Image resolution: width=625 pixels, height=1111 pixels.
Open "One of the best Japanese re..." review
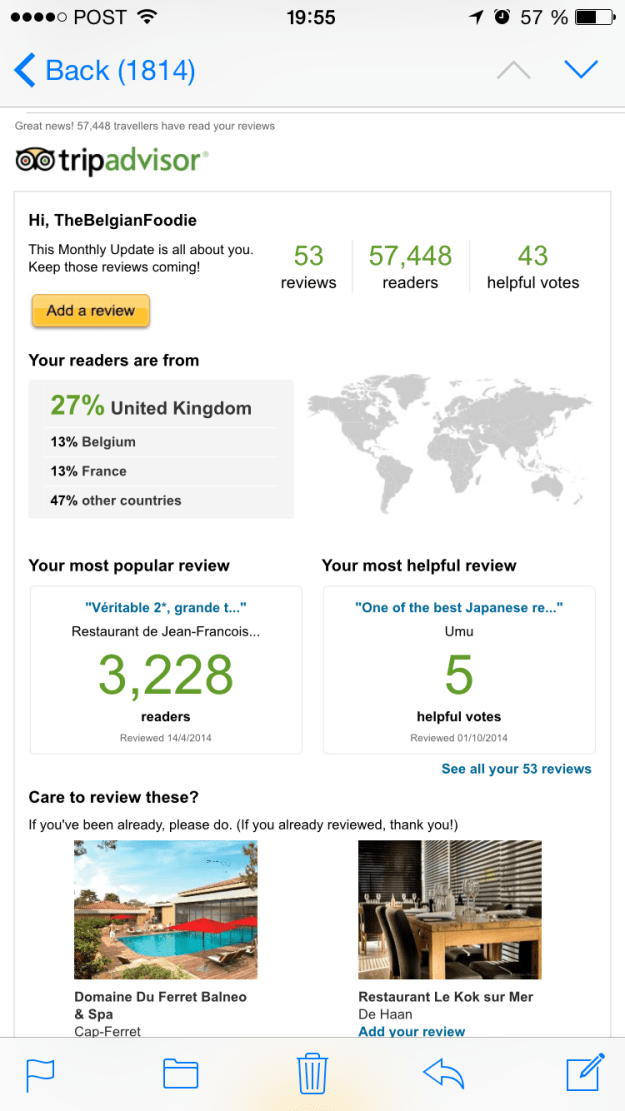(x=459, y=607)
